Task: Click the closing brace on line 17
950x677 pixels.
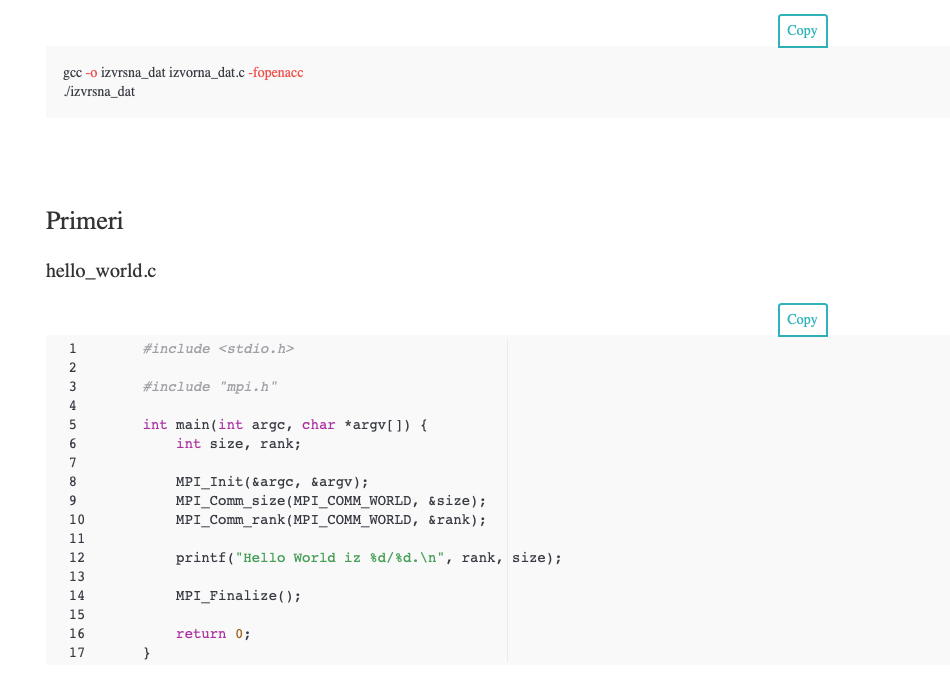Action: tap(146, 652)
